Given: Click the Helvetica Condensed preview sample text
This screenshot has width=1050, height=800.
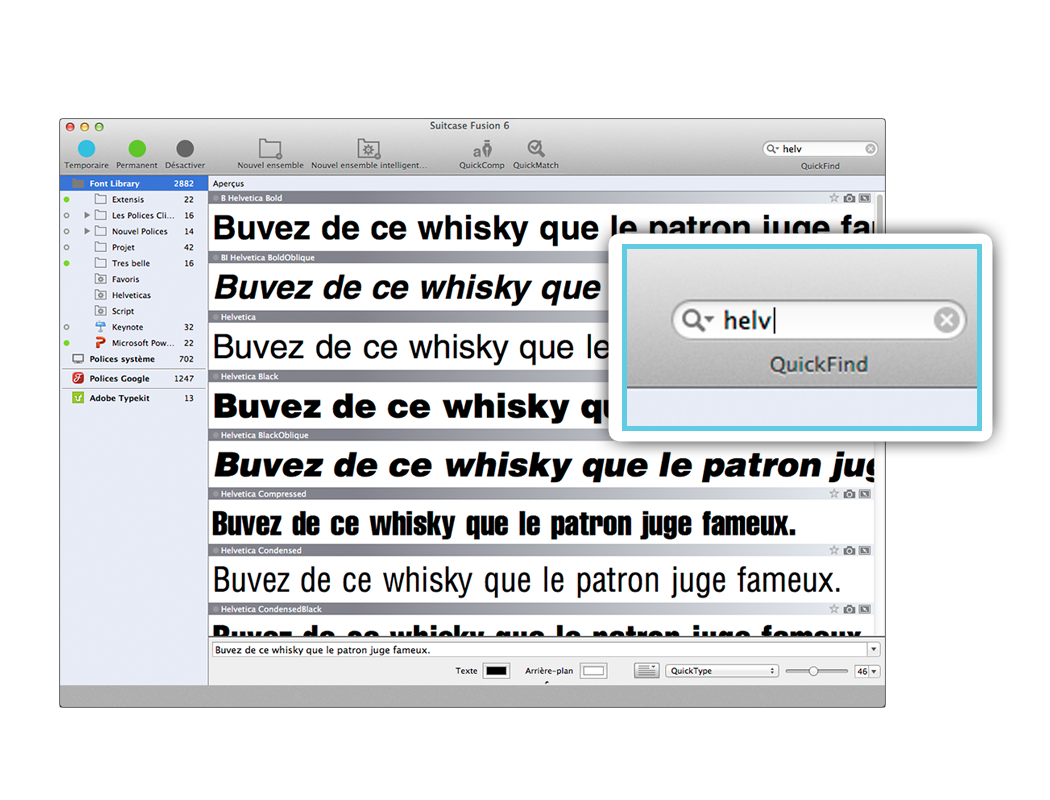Looking at the screenshot, I should point(527,580).
